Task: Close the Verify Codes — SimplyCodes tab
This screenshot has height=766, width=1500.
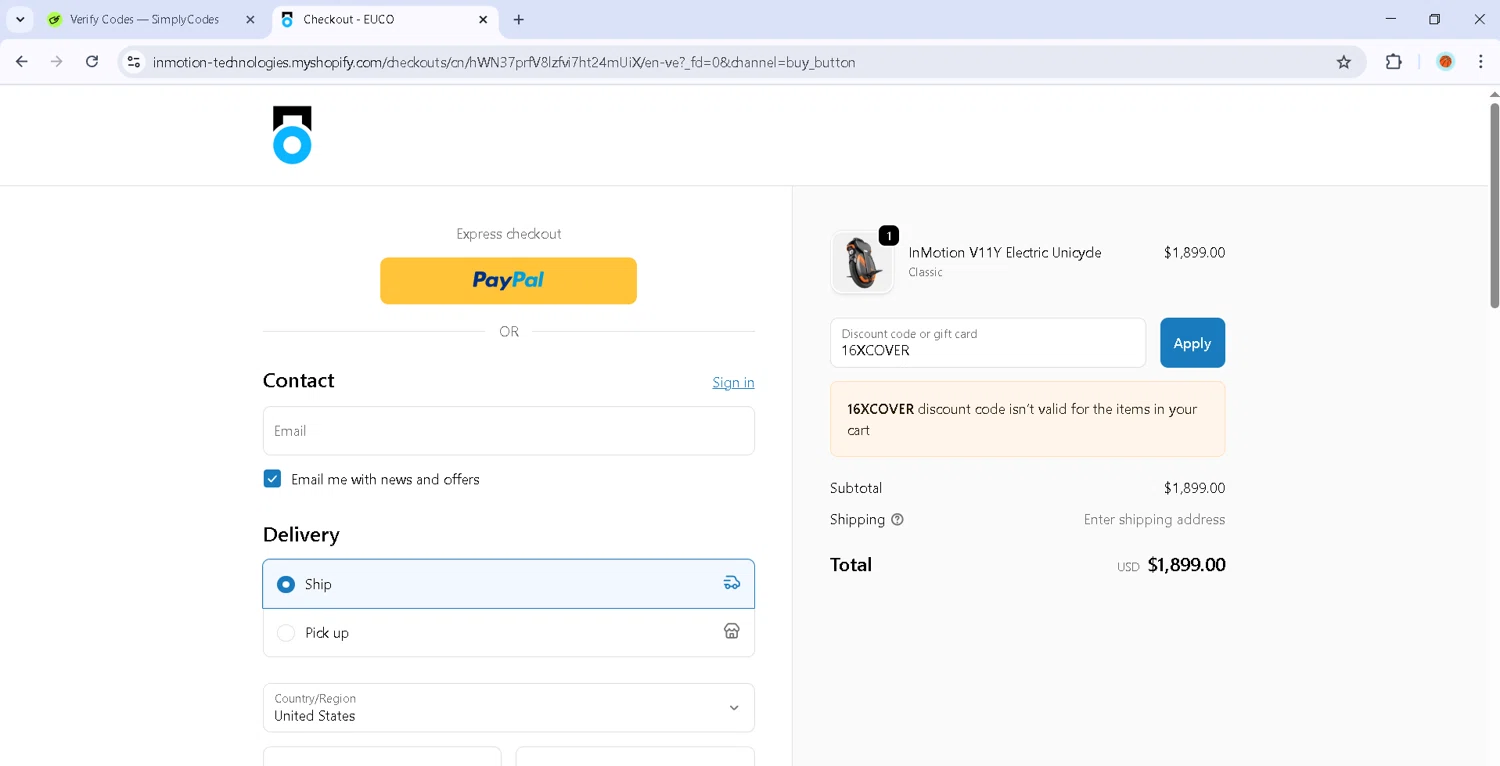Action: [x=250, y=19]
